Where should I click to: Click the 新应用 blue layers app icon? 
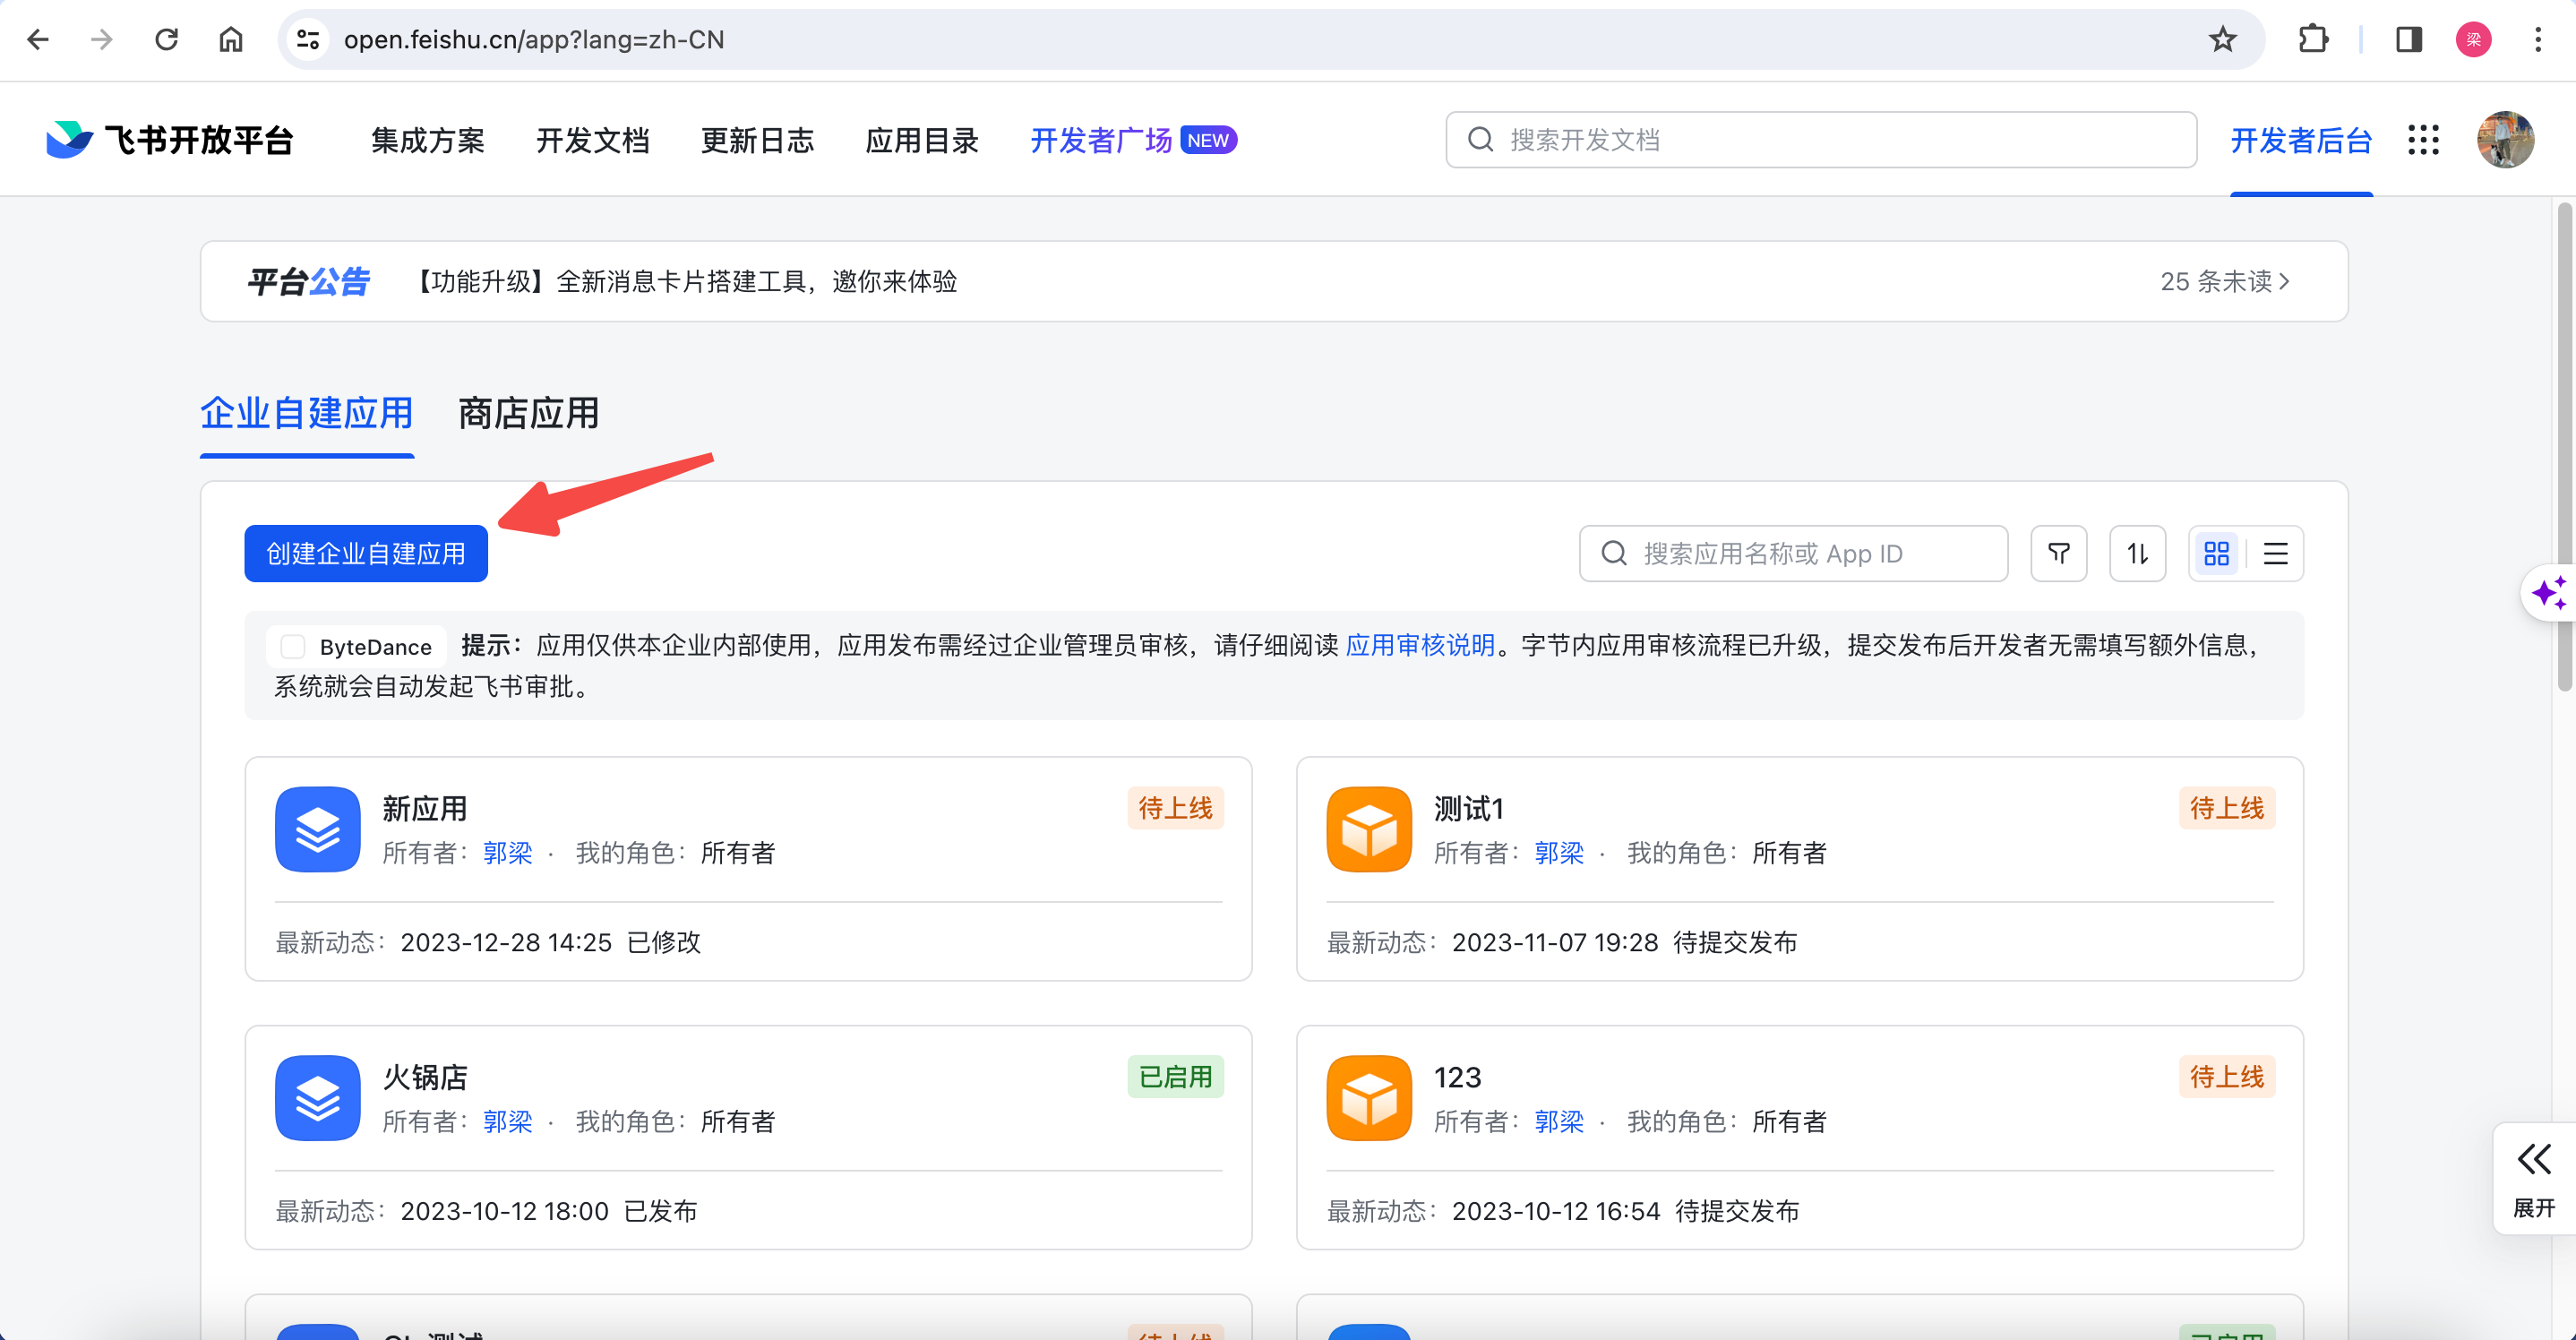tap(318, 829)
